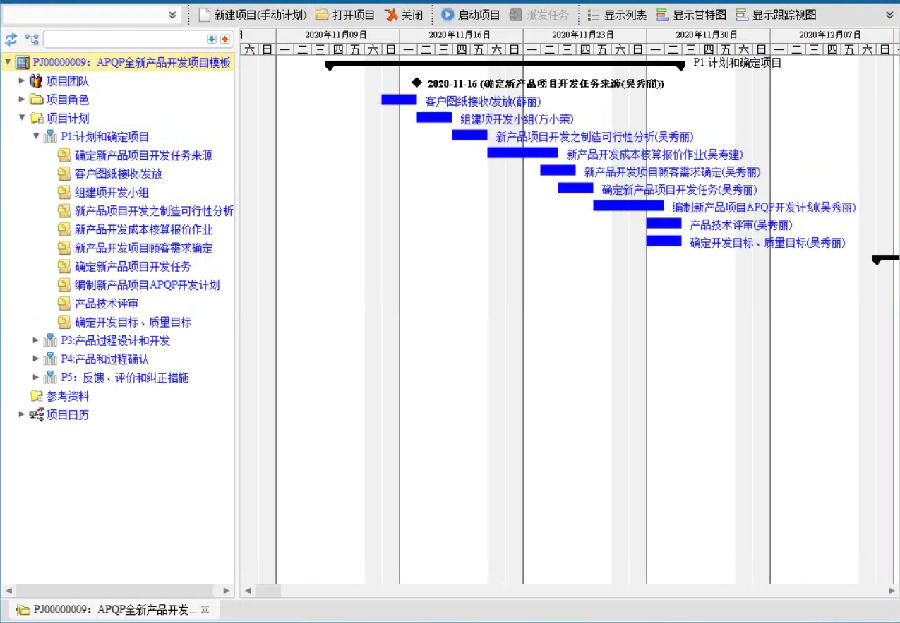Click the P4 phase icon in tree

pyautogui.click(x=51, y=359)
